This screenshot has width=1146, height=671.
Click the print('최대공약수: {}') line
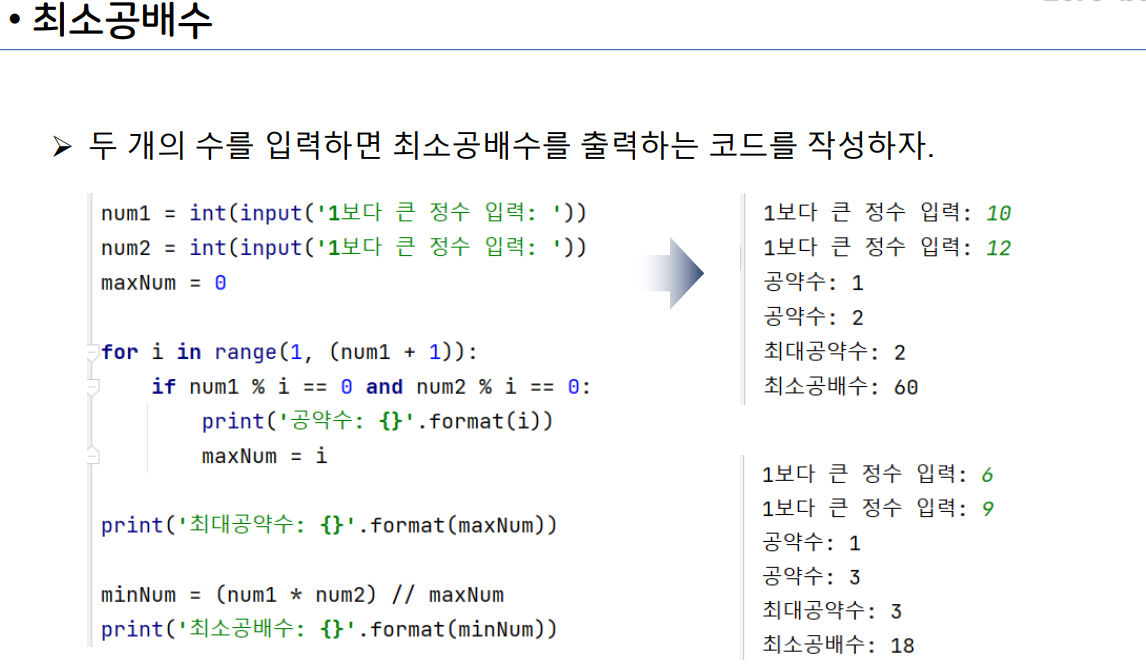[329, 525]
